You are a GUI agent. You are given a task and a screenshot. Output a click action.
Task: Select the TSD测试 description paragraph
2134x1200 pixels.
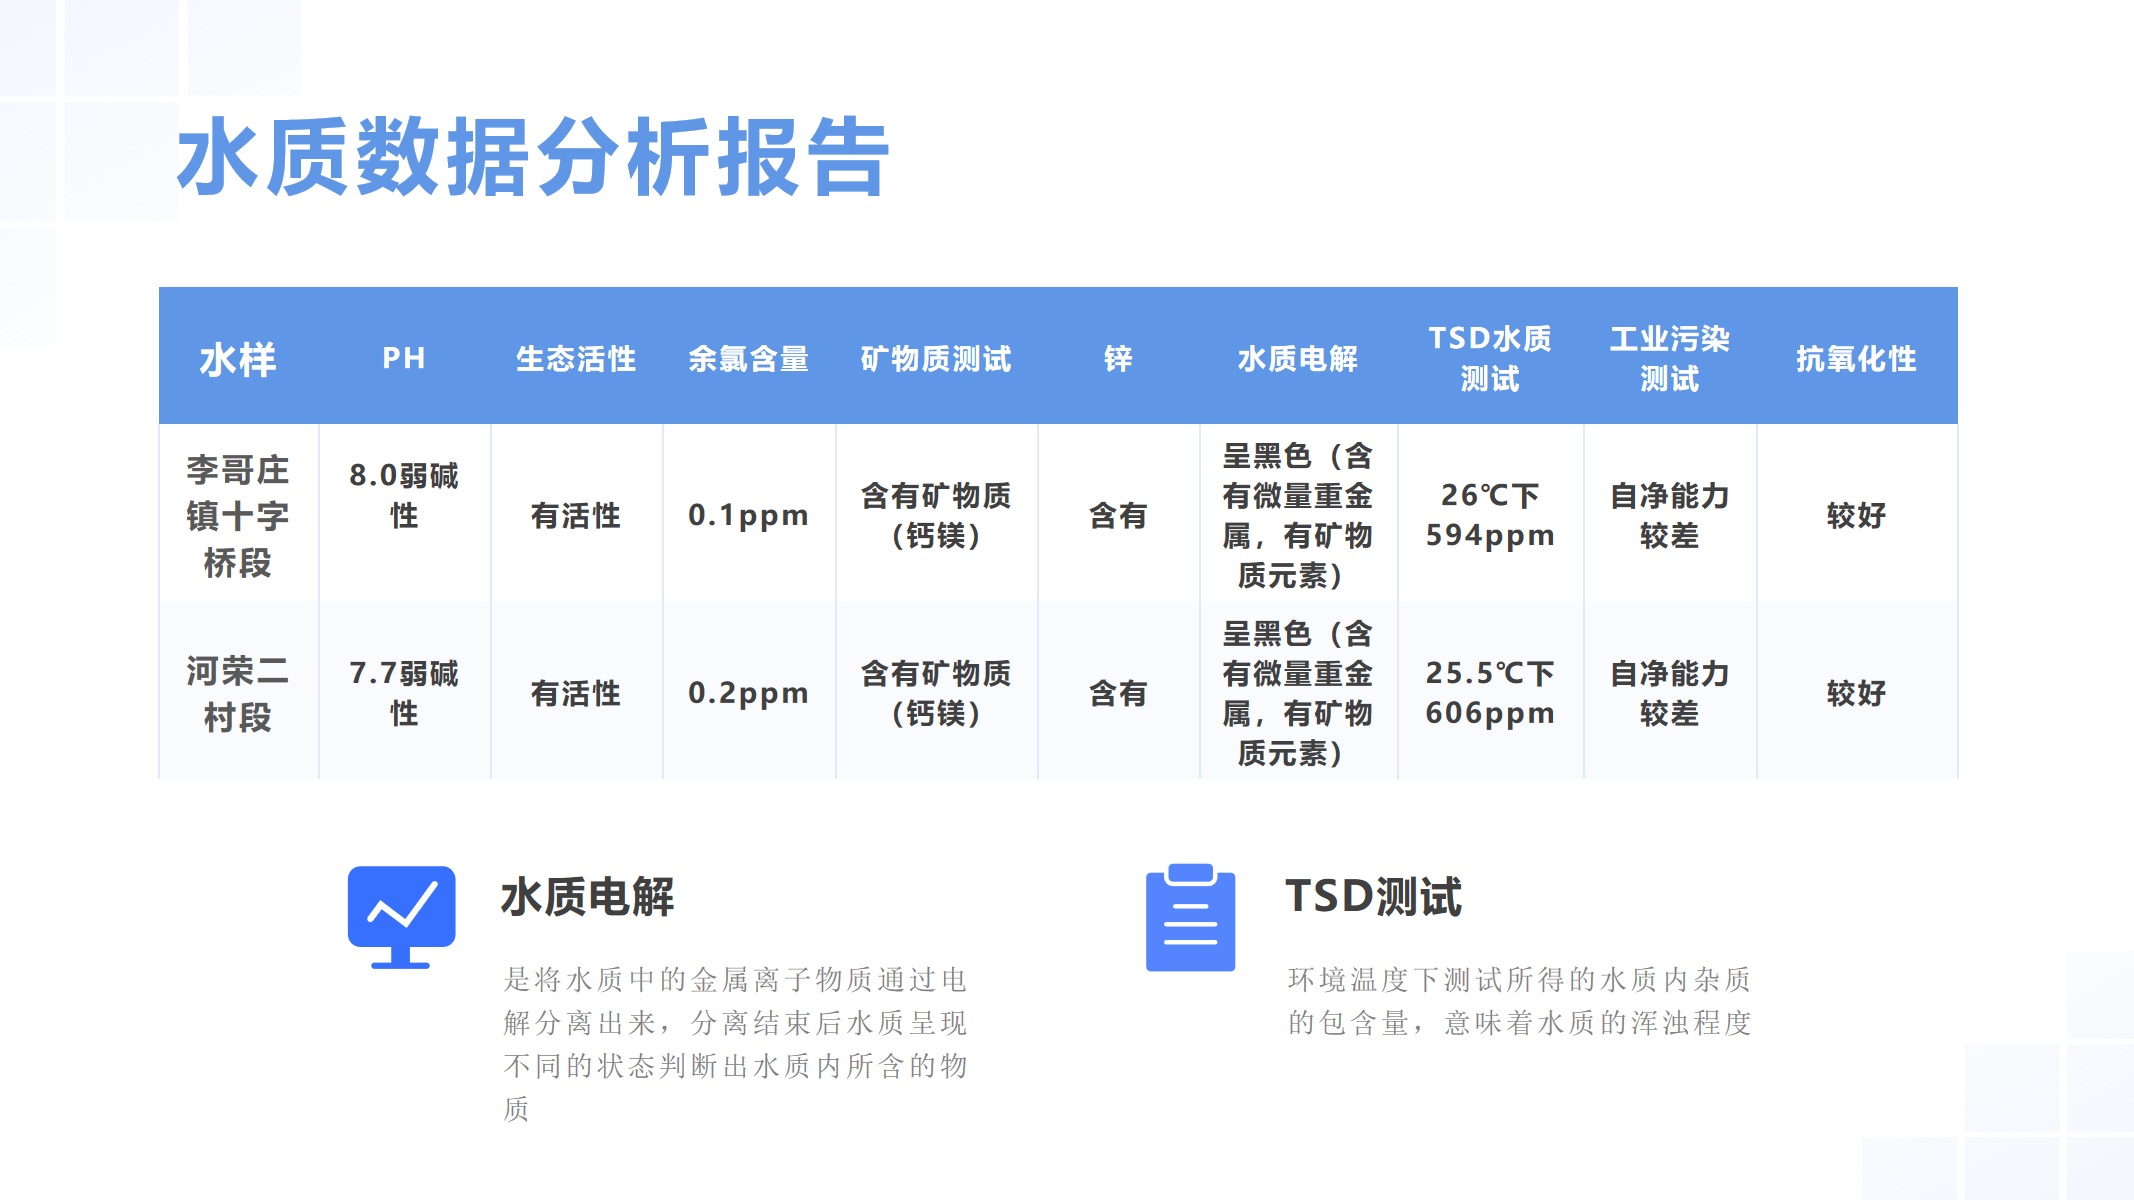[x=1519, y=1001]
